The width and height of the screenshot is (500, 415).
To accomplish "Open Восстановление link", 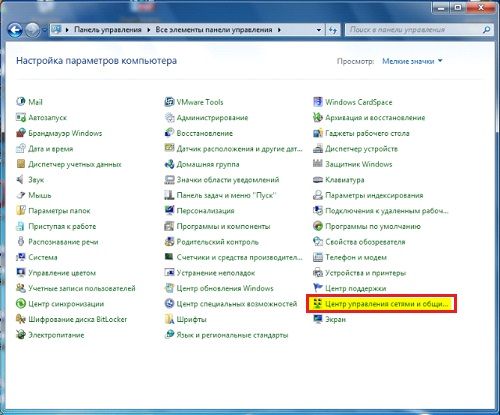I will coord(205,133).
